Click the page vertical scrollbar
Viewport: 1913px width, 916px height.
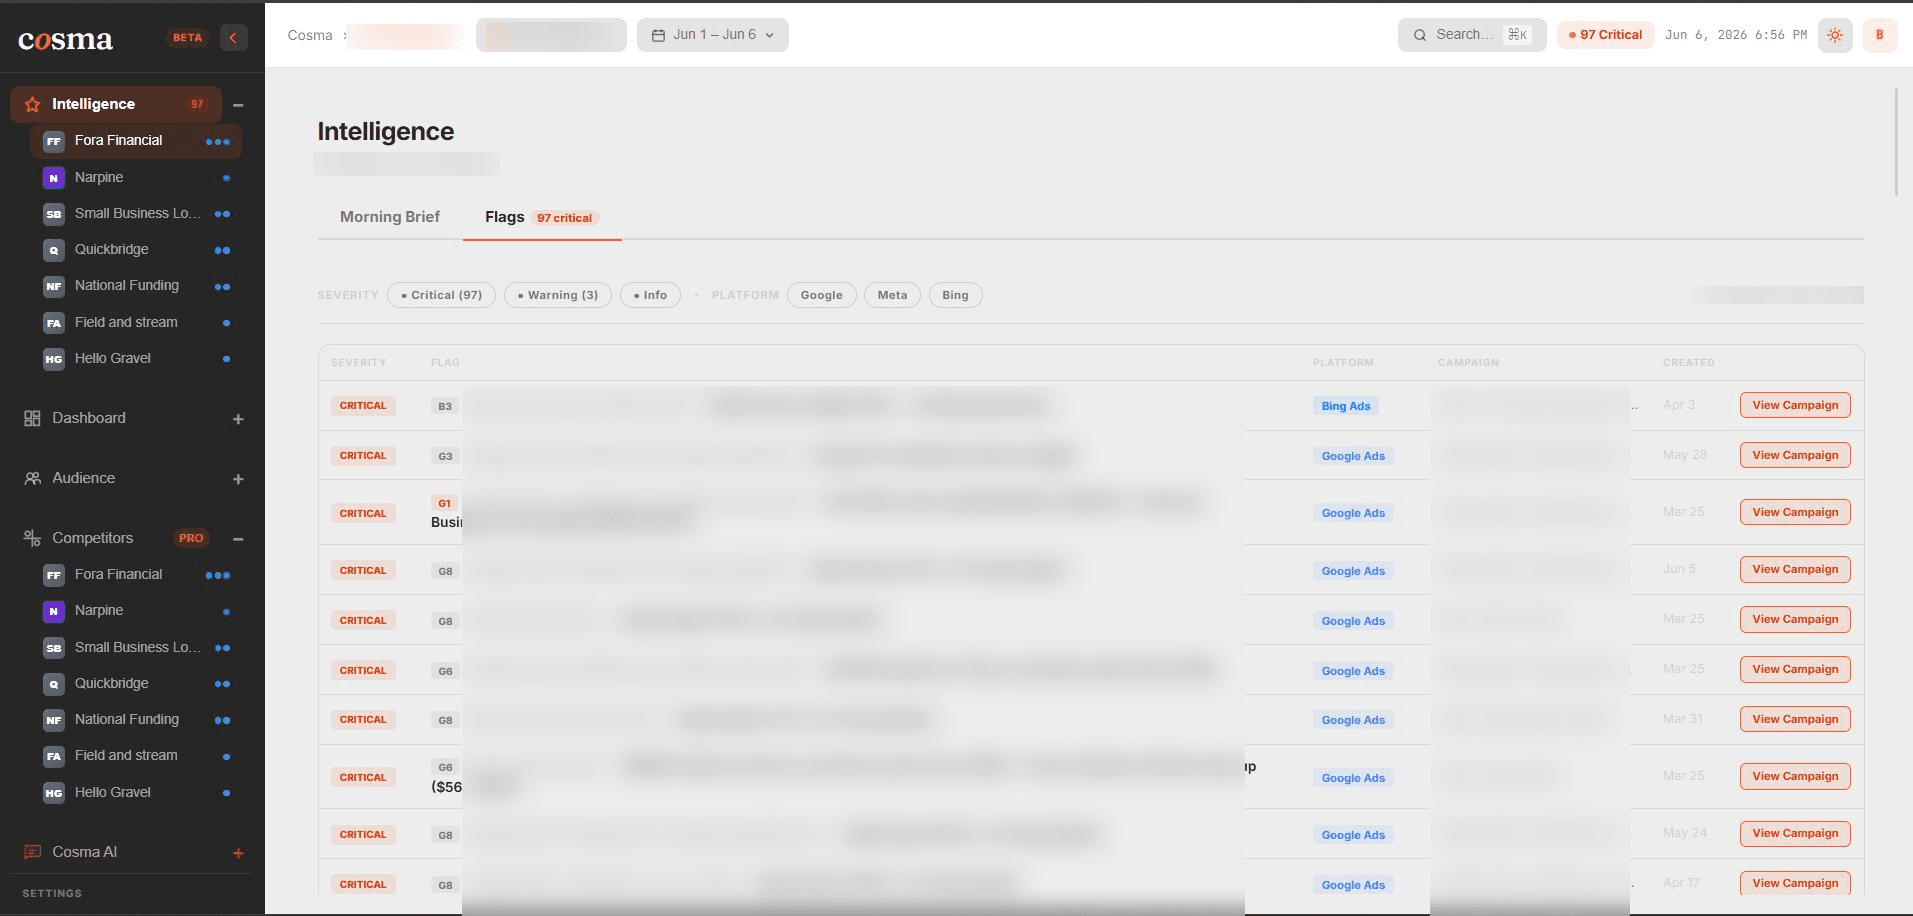pyautogui.click(x=1895, y=142)
